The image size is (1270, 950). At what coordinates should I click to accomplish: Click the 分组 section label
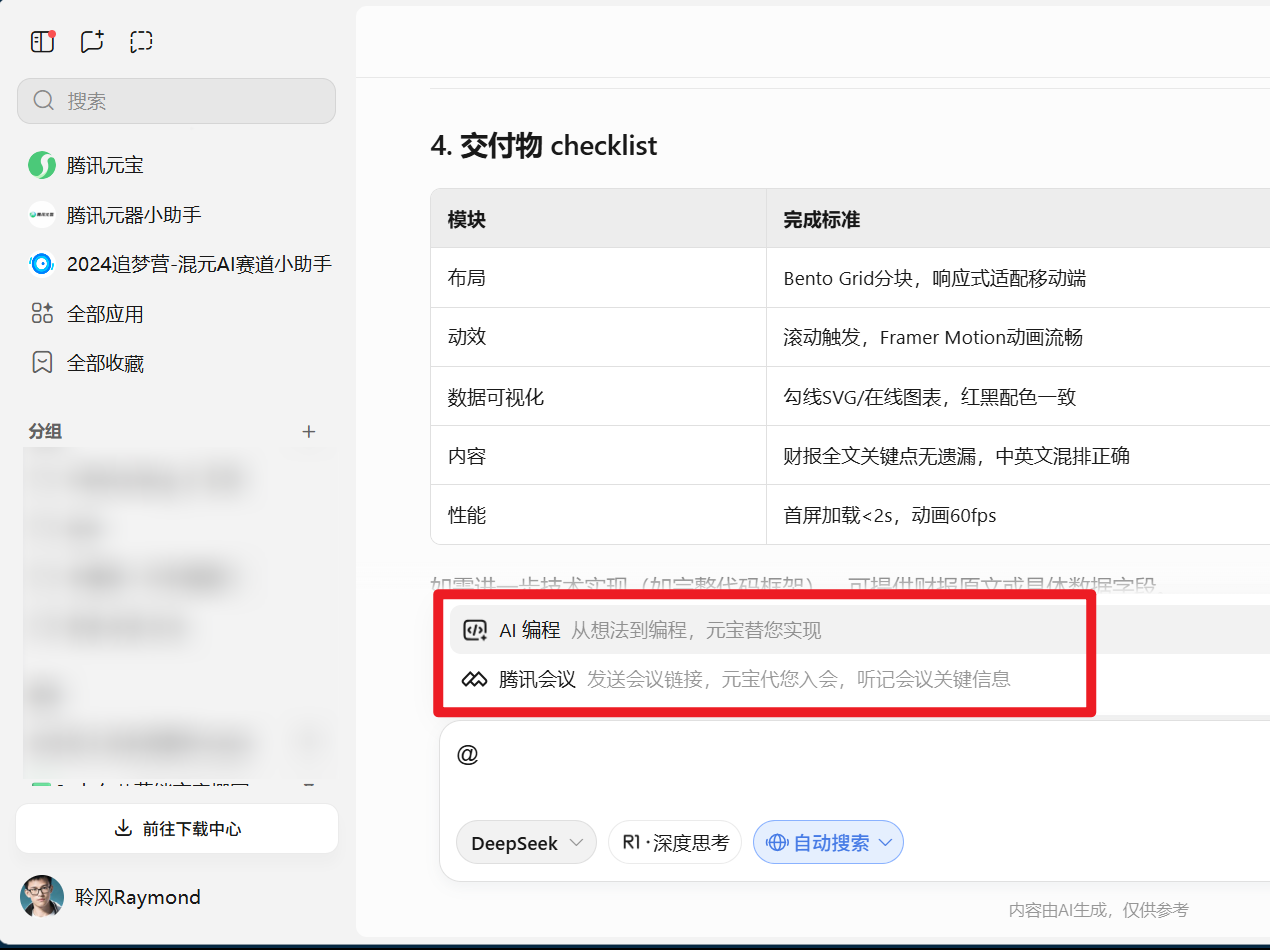point(45,432)
